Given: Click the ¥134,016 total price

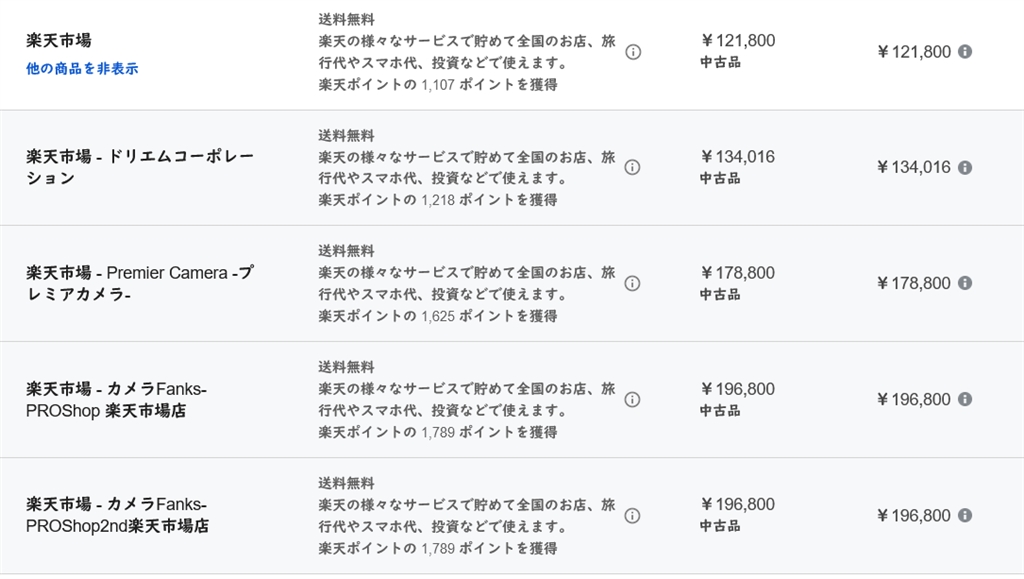Looking at the screenshot, I should pos(914,168).
